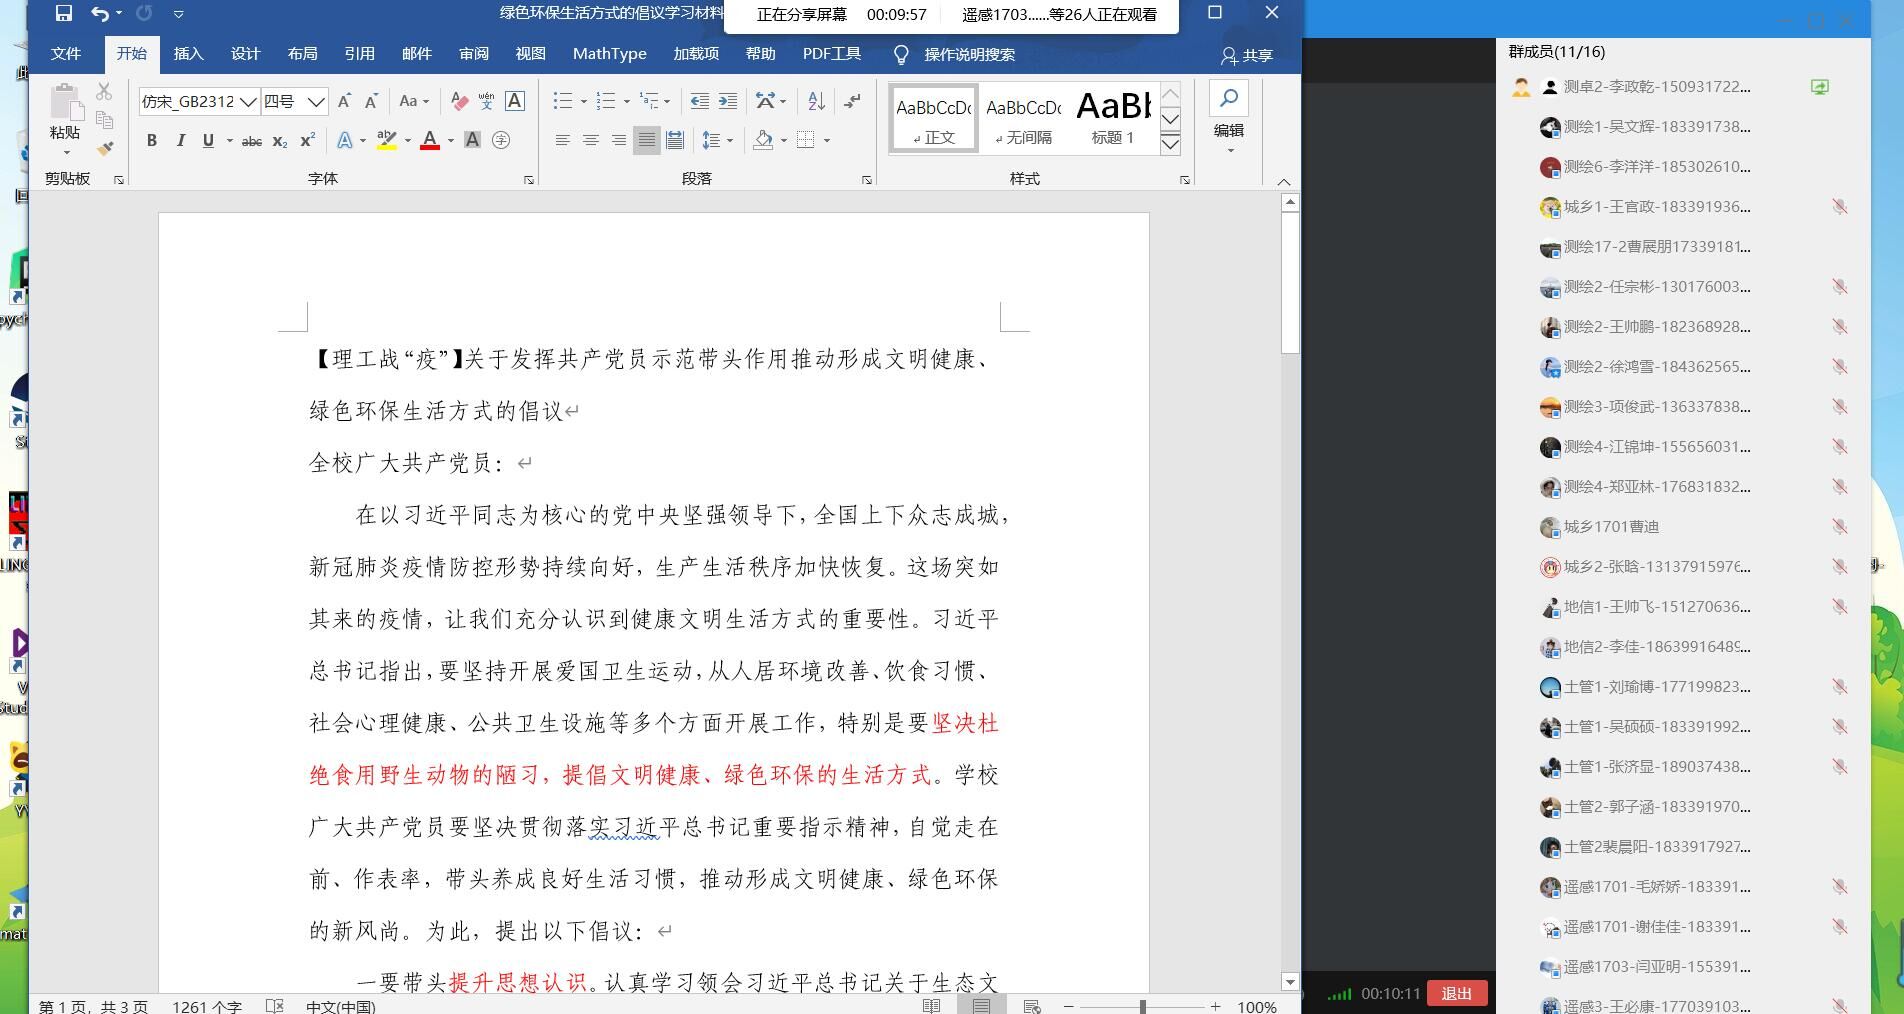The width and height of the screenshot is (1904, 1014).
Task: Open the PDF工具 tab
Action: click(x=831, y=54)
